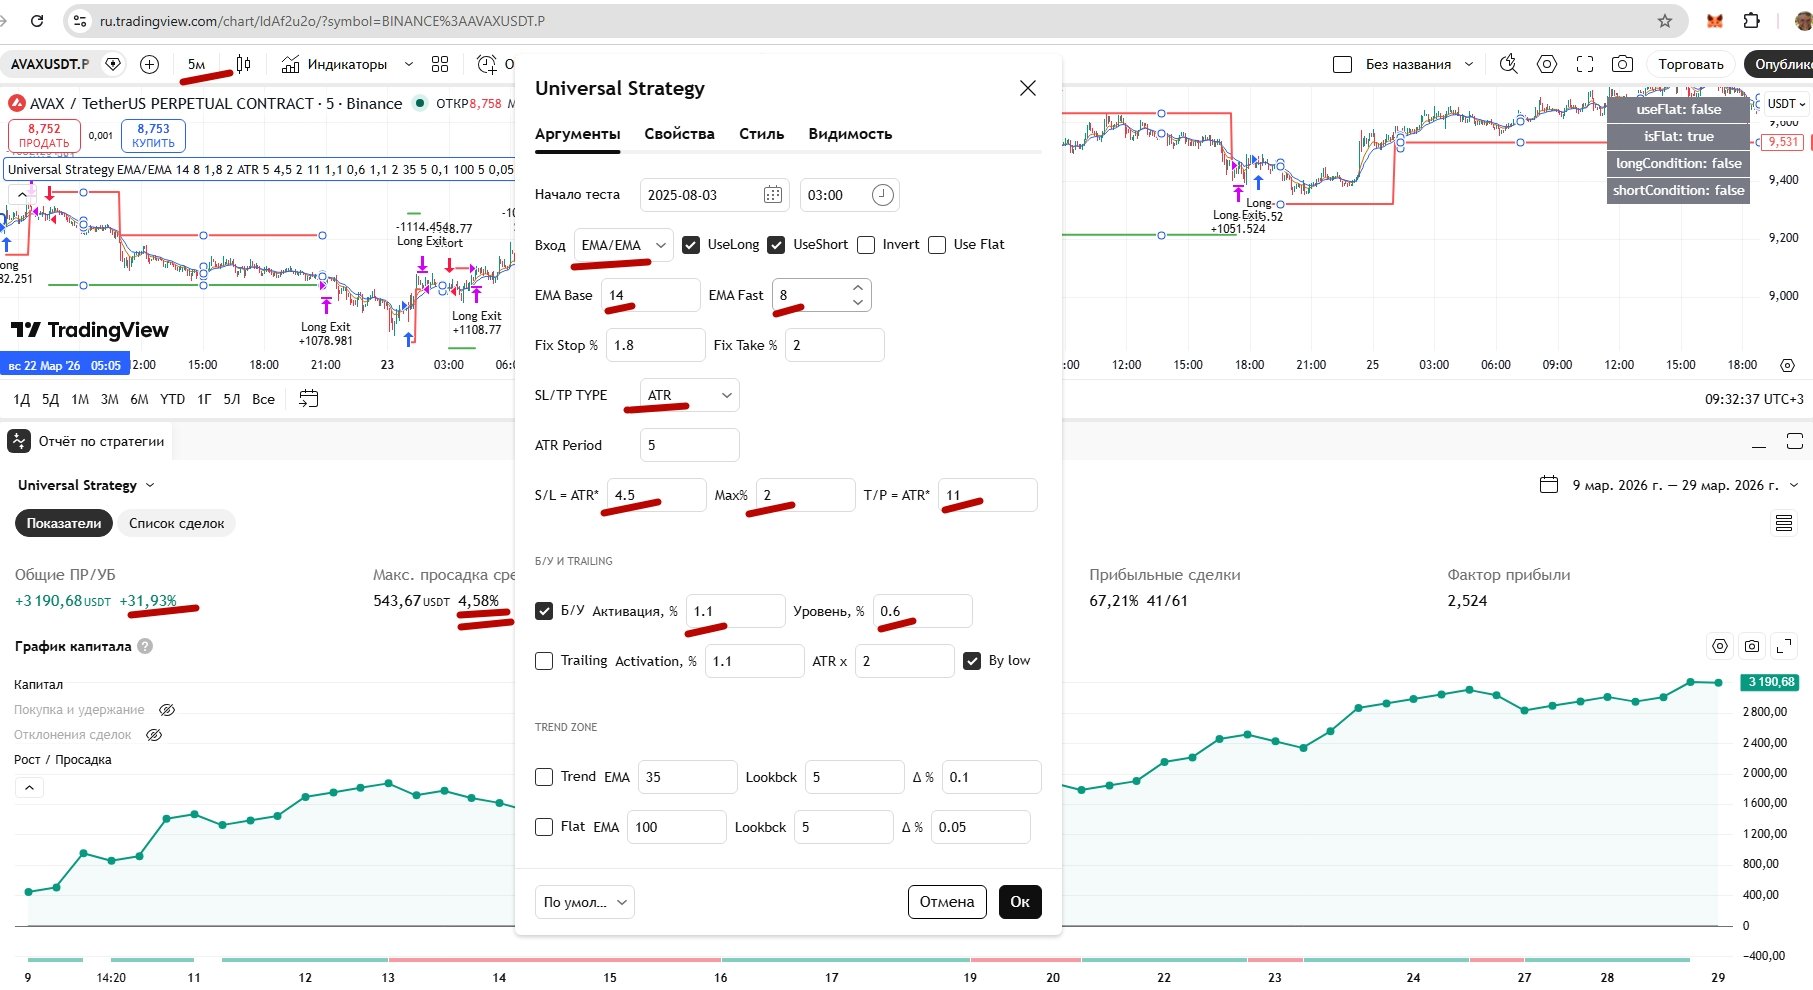This screenshot has height=990, width=1813.
Task: Confirm settings with the Ок button
Action: pyautogui.click(x=1020, y=902)
